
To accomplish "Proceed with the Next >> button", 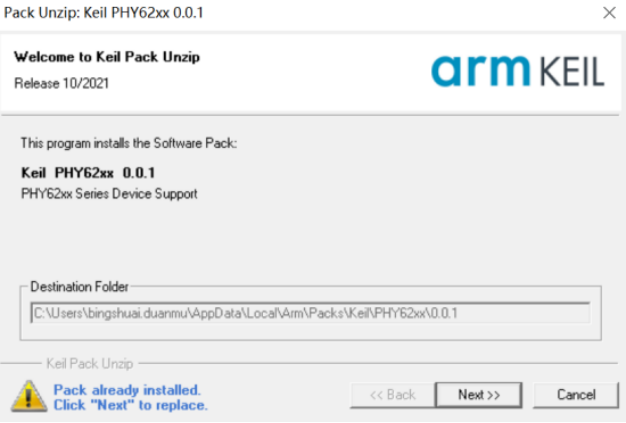I will click(x=479, y=395).
